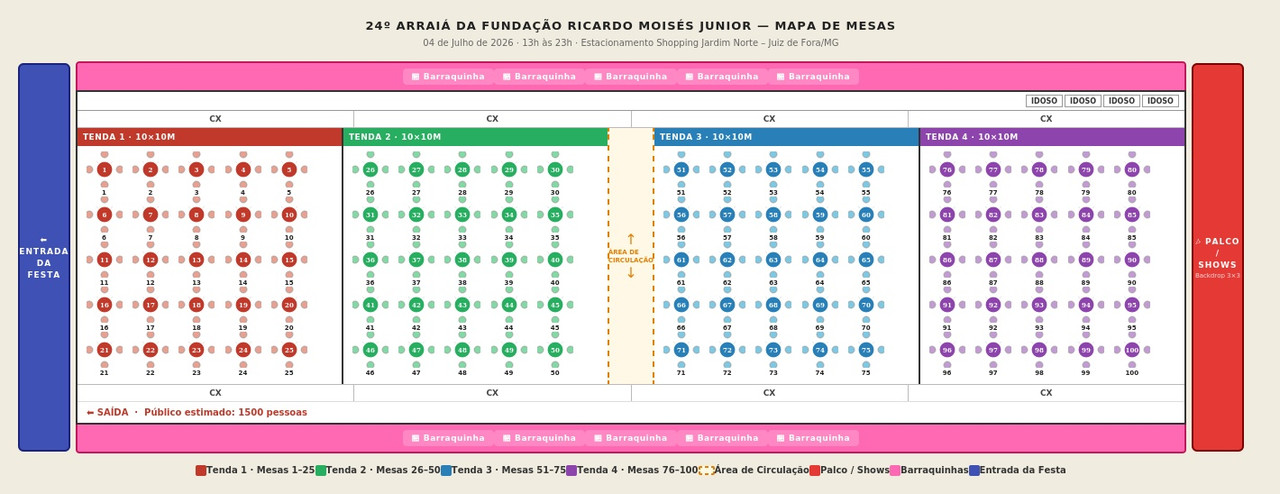Select table 46 circle in Tenda 2
The image size is (1280, 494).
pyautogui.click(x=370, y=350)
